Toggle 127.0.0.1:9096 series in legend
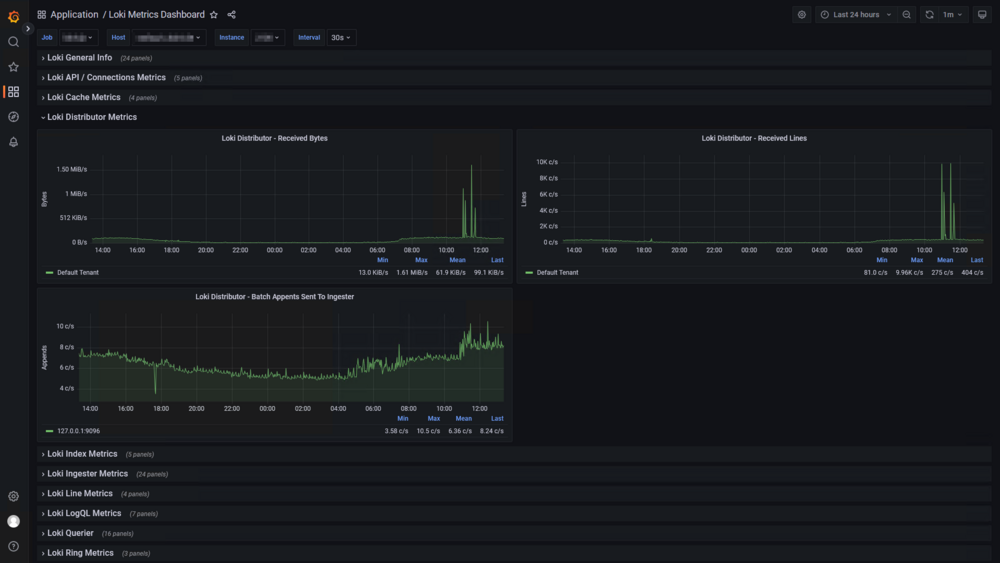Viewport: 1000px width, 563px height. point(73,431)
